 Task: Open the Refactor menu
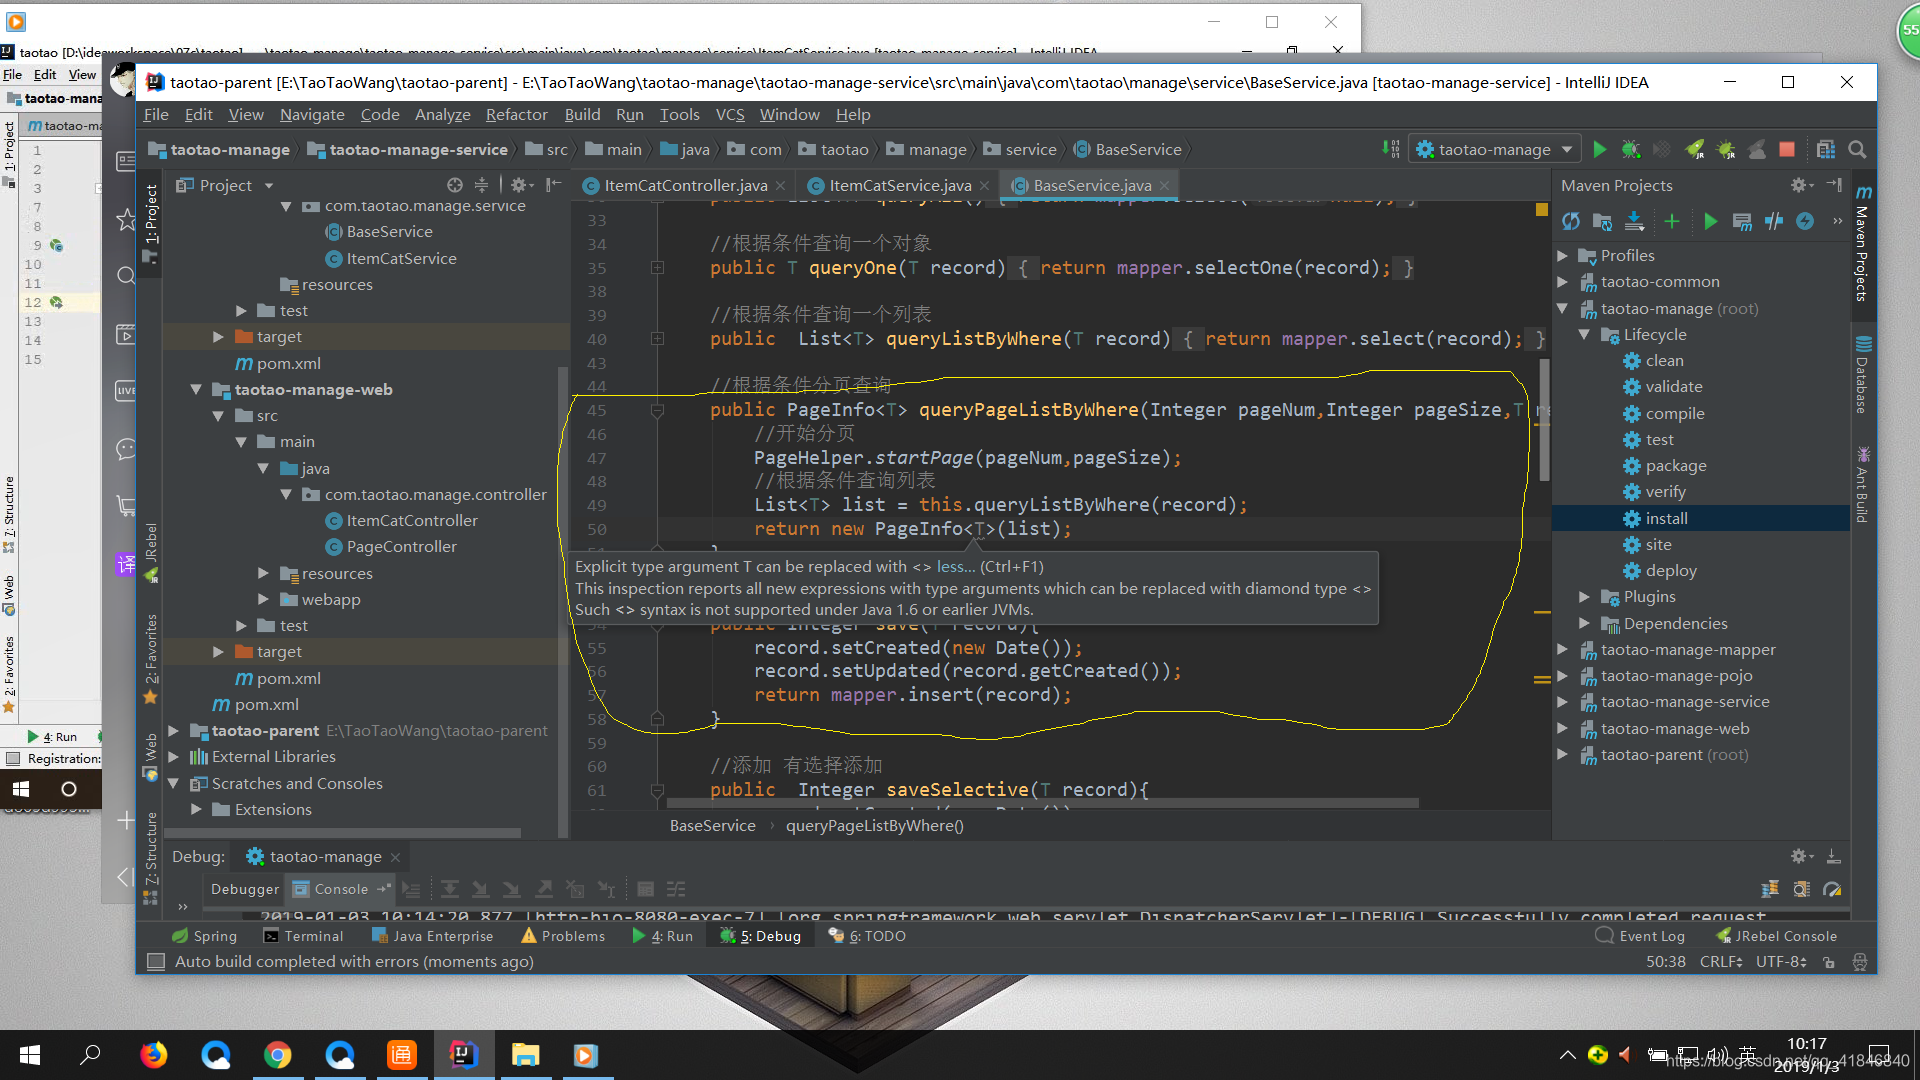[x=516, y=115]
